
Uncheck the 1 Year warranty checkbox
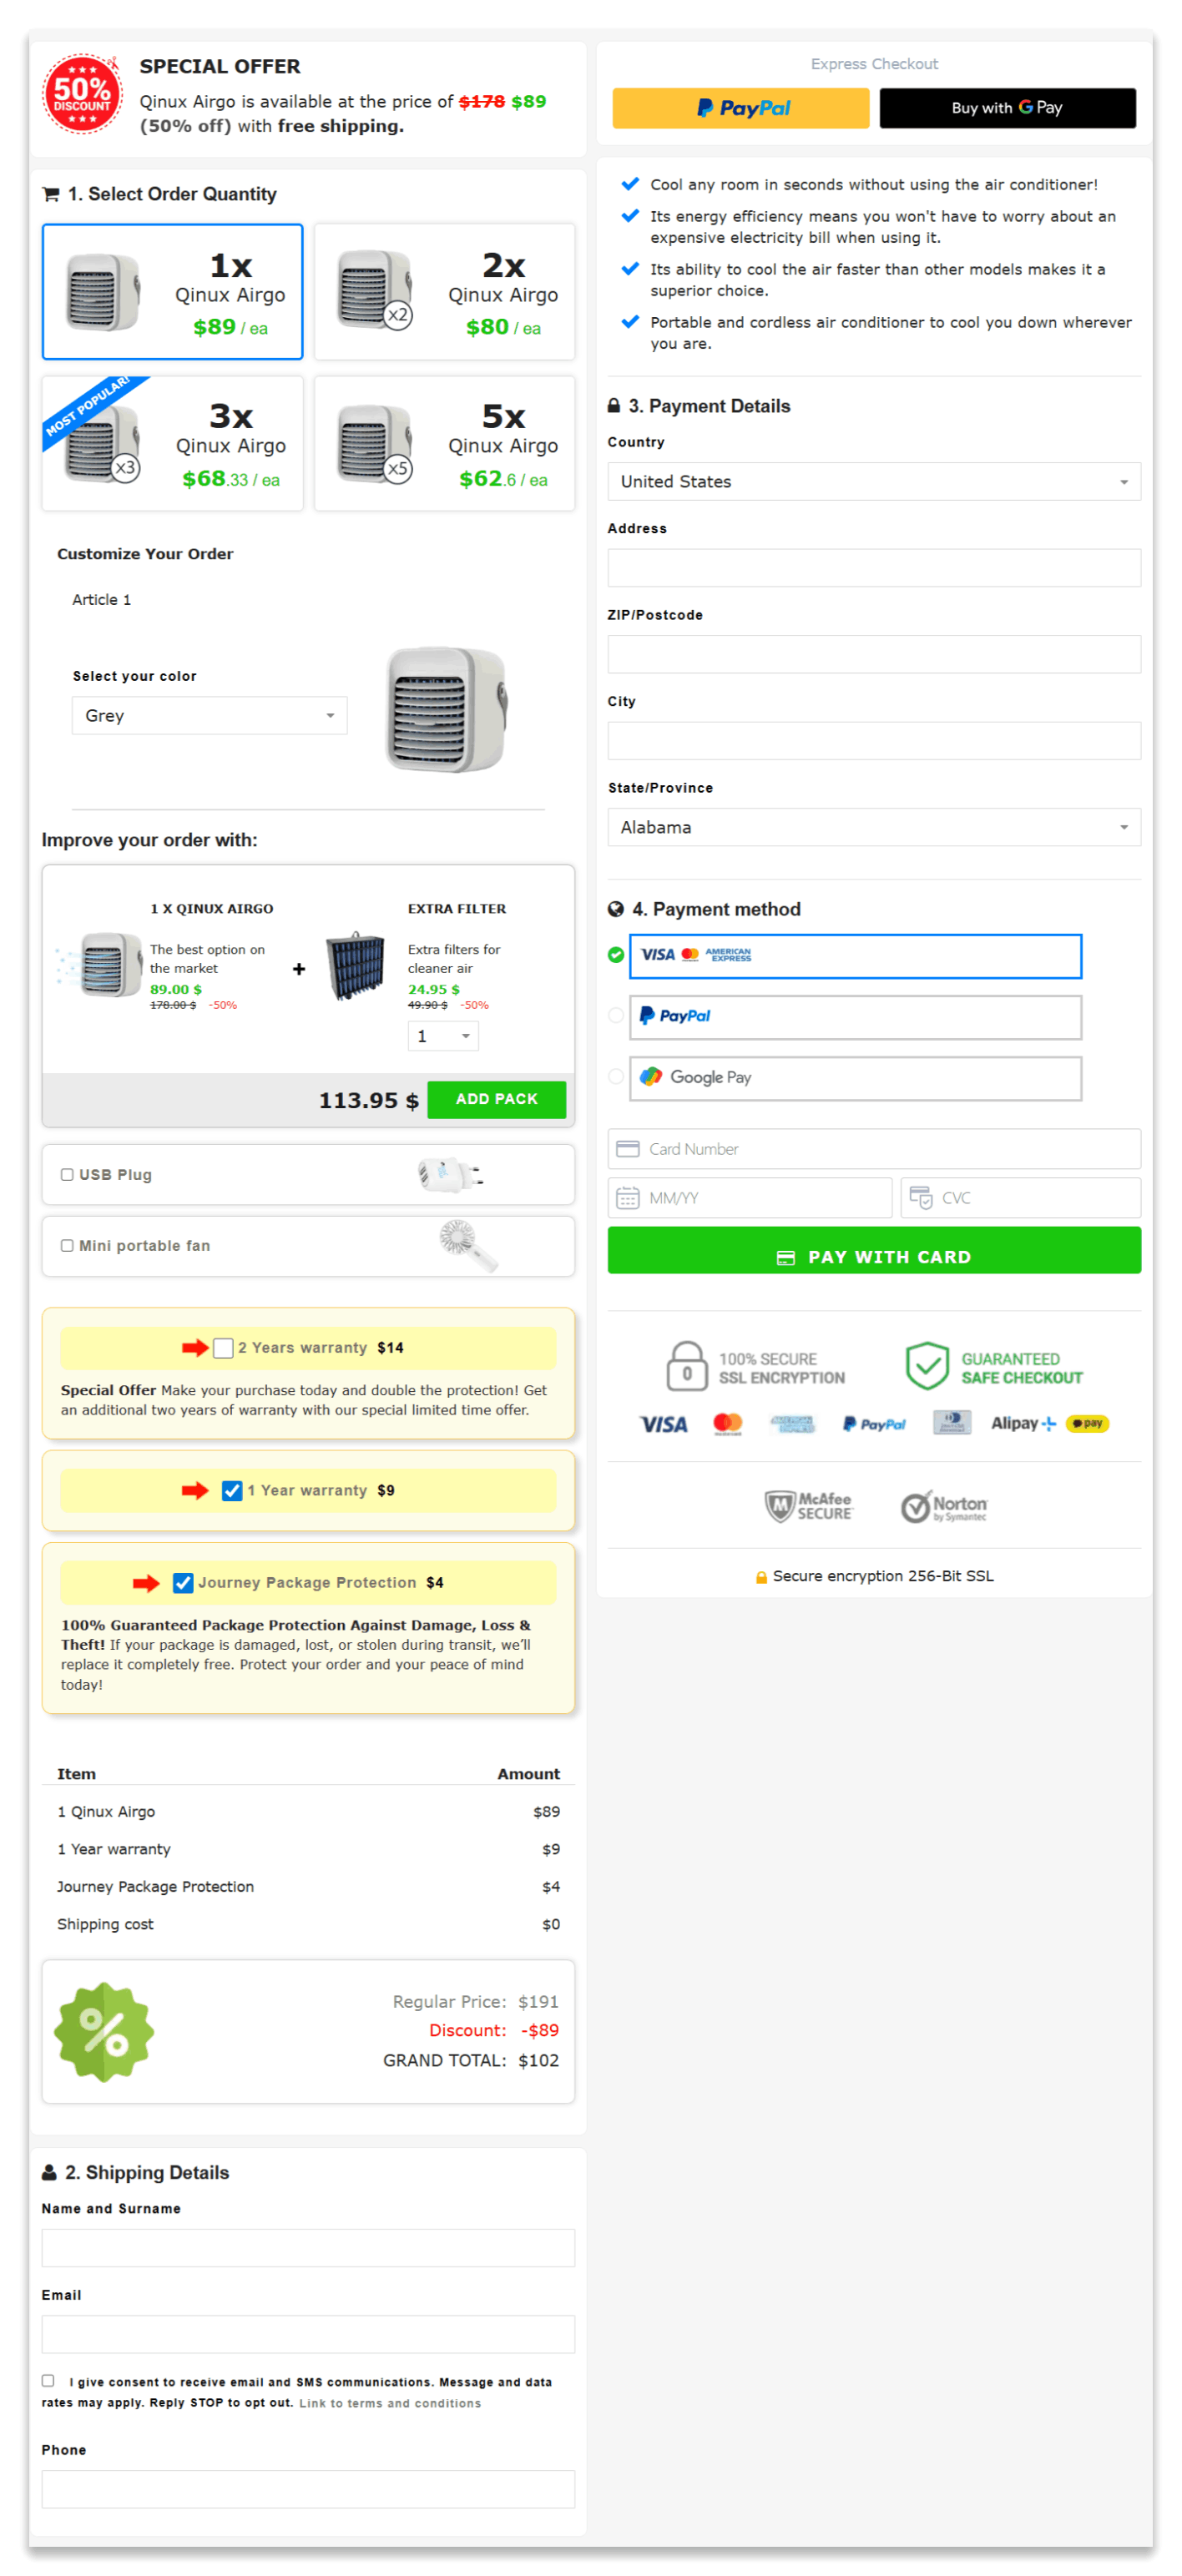coord(232,1491)
